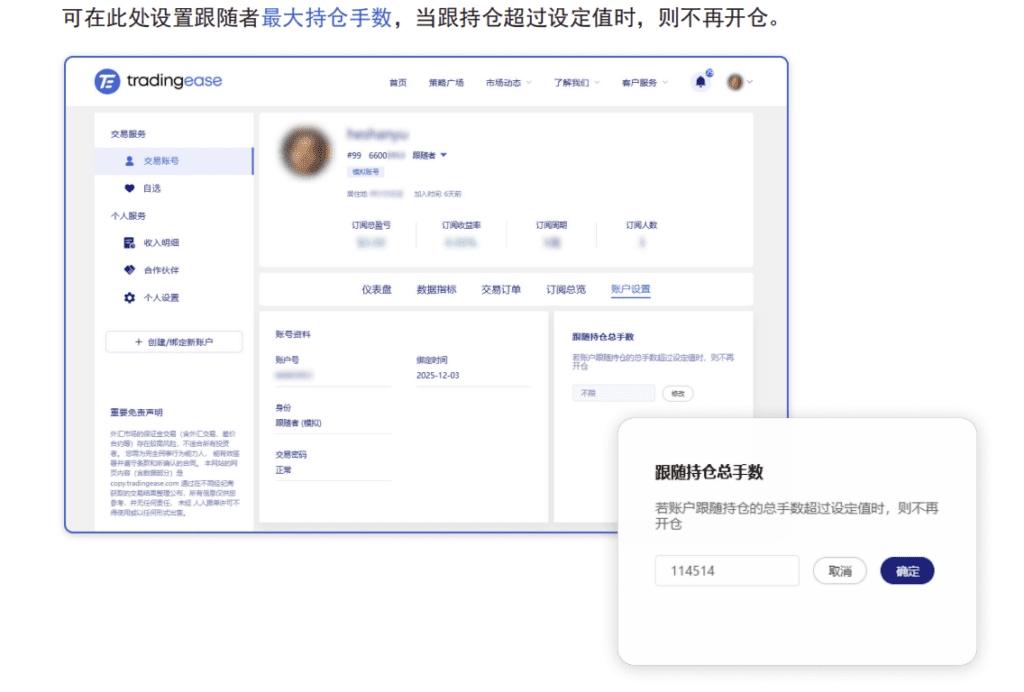Click the input field containing 114514

726,571
